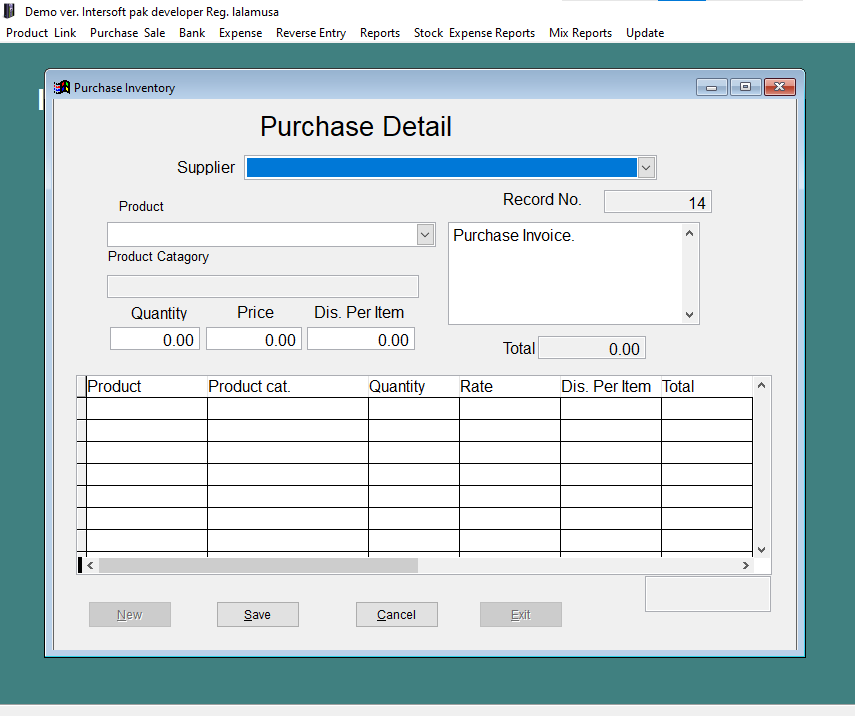Screen dimensions: 855x716
Task: Open the Product dropdown
Action: click(x=424, y=234)
